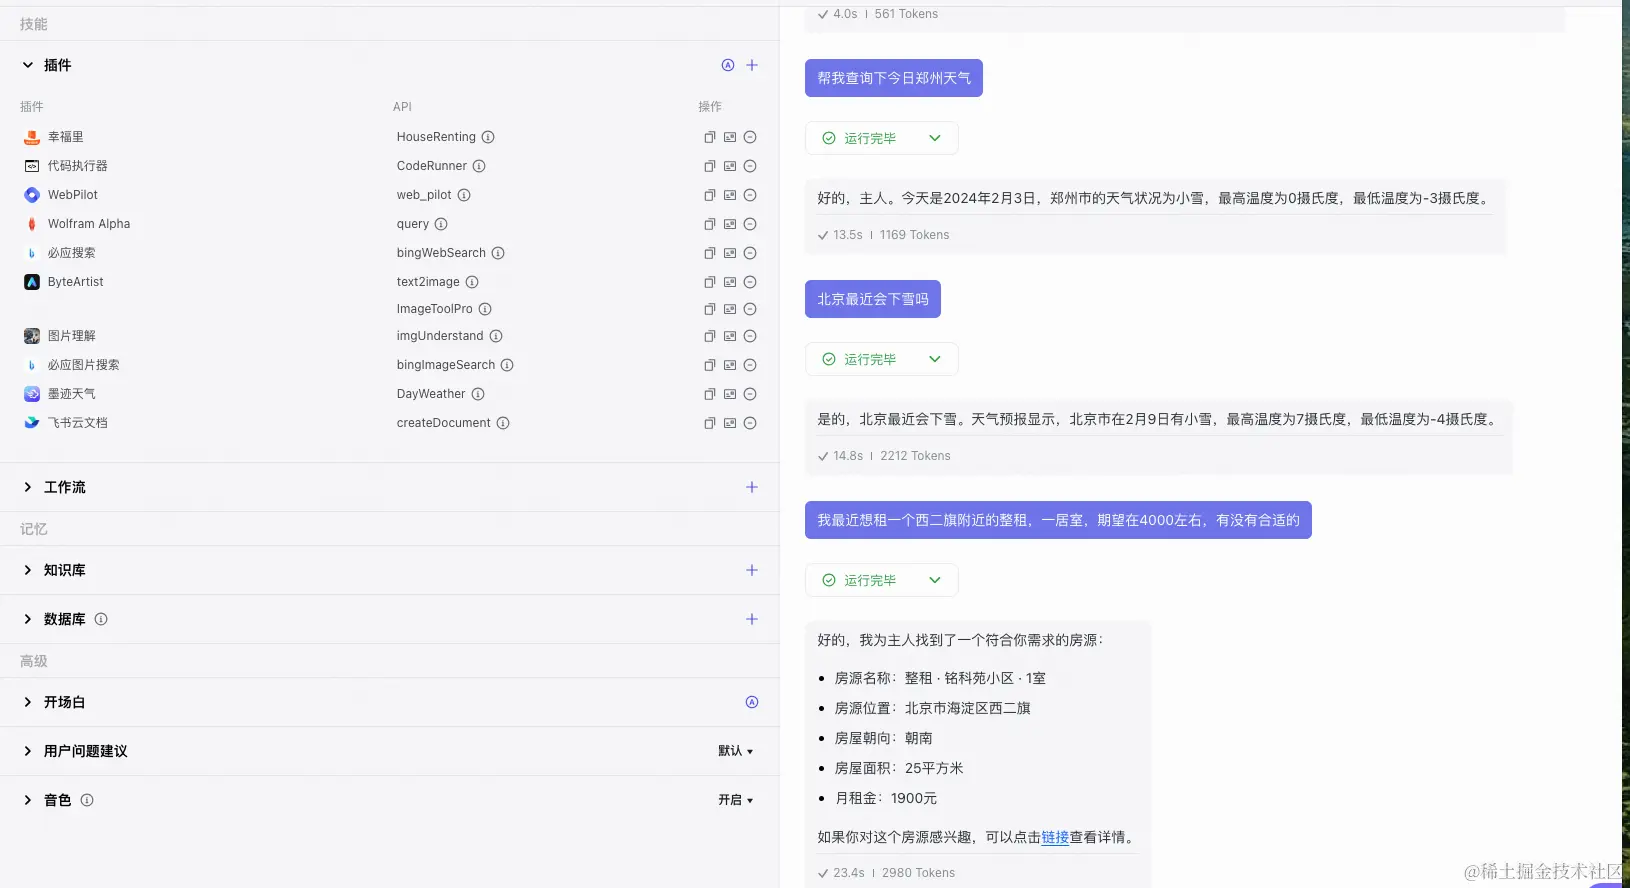Click the auto-generate icon for 开场白
The image size is (1630, 888).
point(752,702)
